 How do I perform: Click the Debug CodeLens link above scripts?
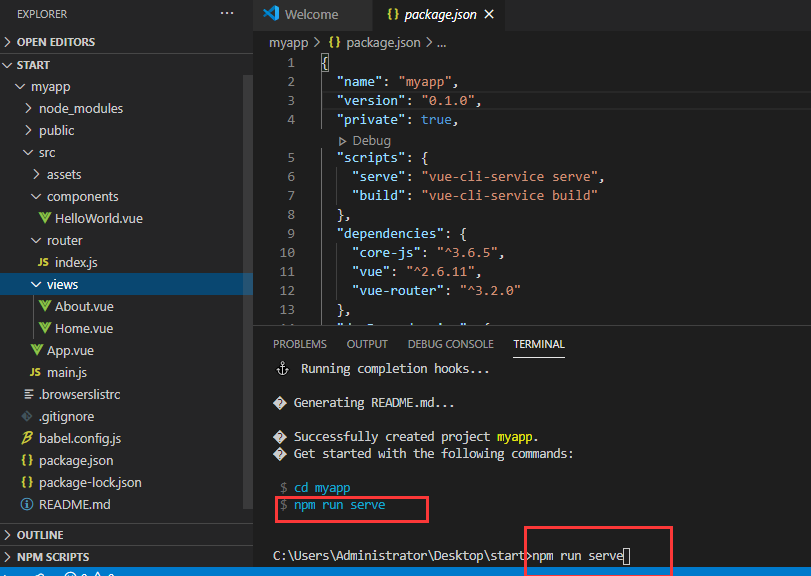tap(371, 141)
